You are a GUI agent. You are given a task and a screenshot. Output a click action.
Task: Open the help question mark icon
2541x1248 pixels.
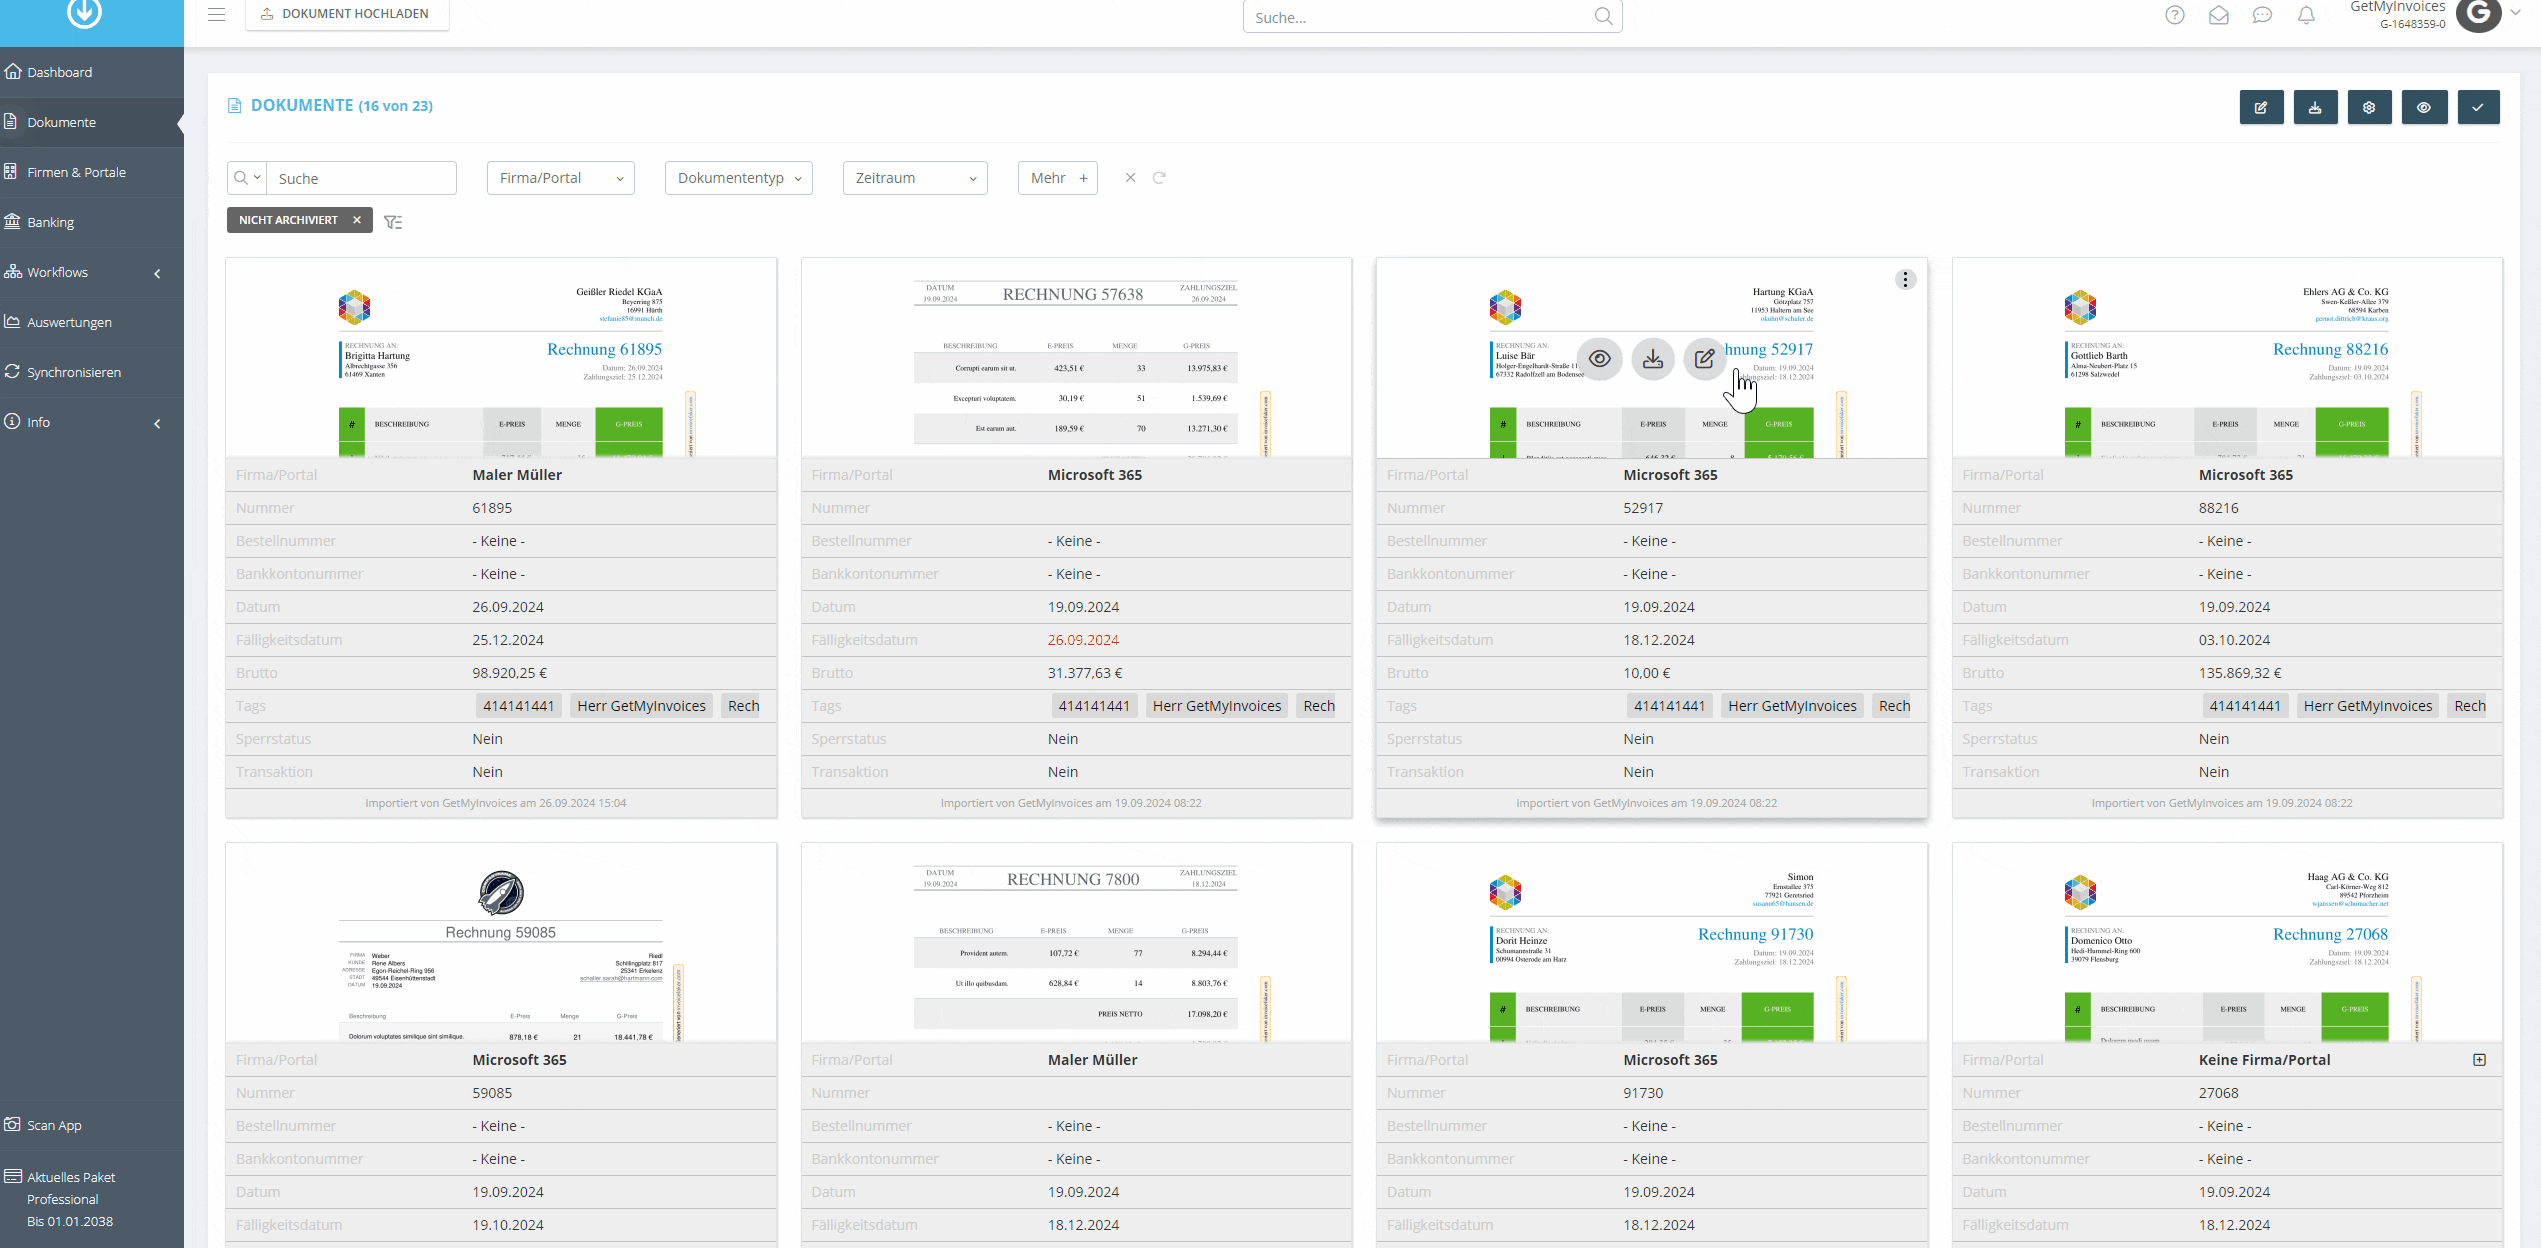click(2175, 15)
